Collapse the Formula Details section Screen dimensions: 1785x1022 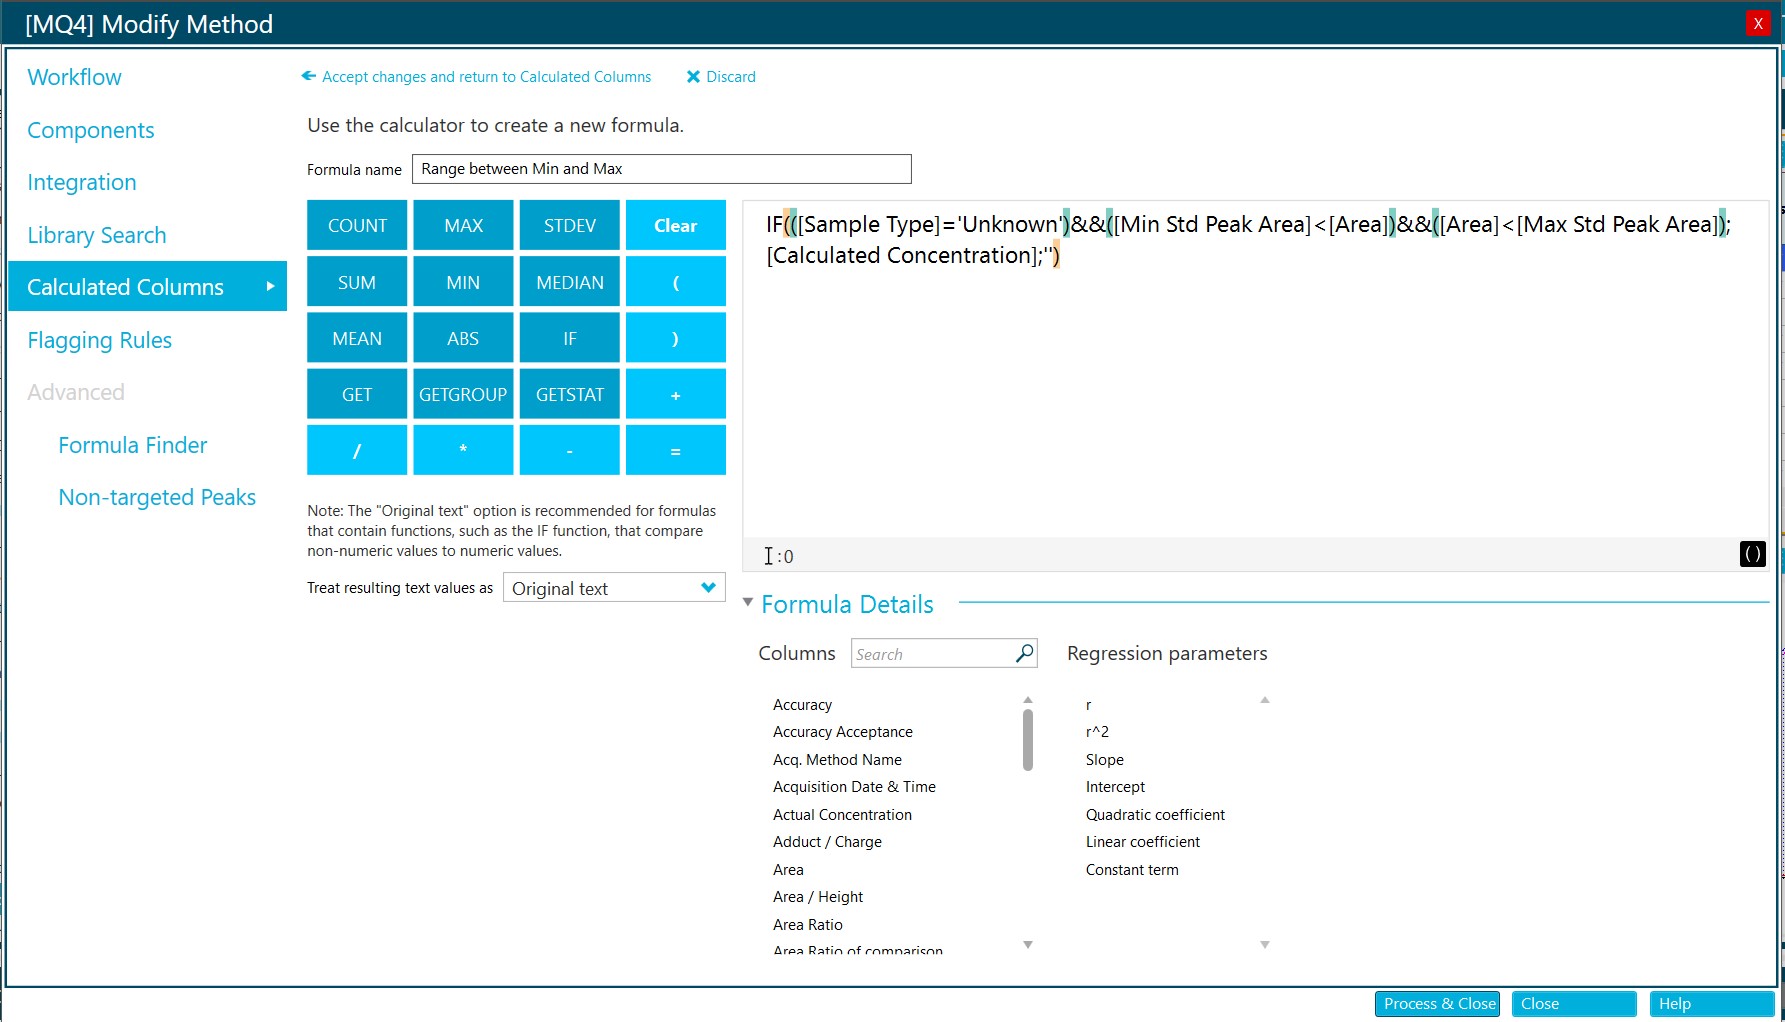(747, 603)
